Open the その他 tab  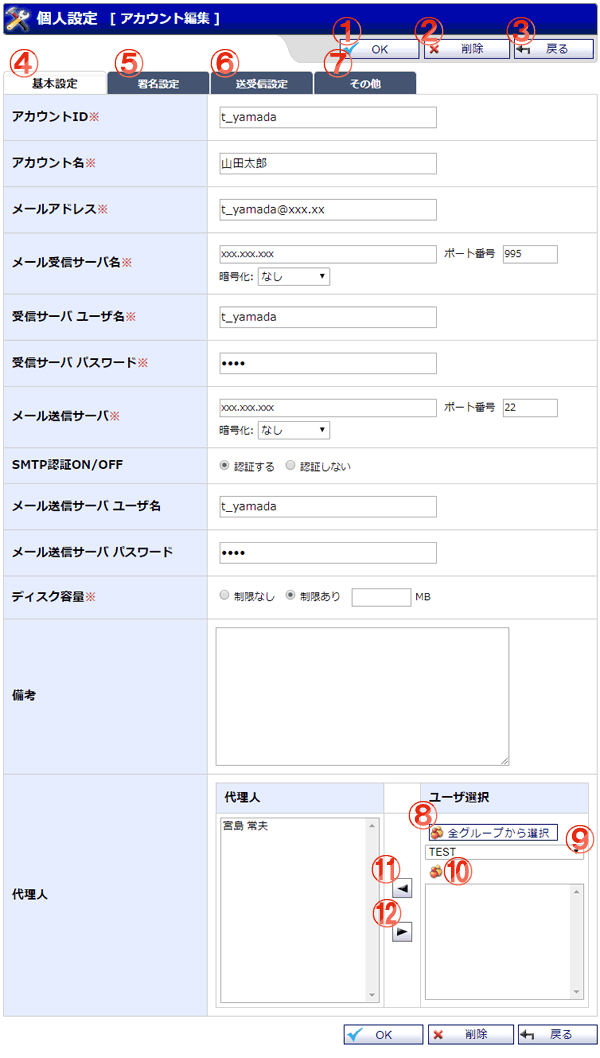tap(365, 84)
